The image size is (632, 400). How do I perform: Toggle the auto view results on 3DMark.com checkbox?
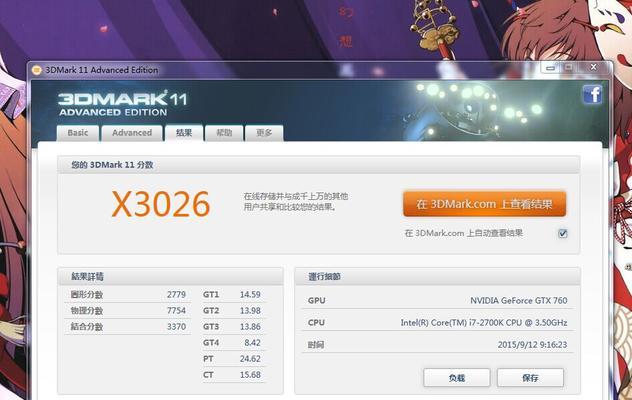click(x=563, y=233)
